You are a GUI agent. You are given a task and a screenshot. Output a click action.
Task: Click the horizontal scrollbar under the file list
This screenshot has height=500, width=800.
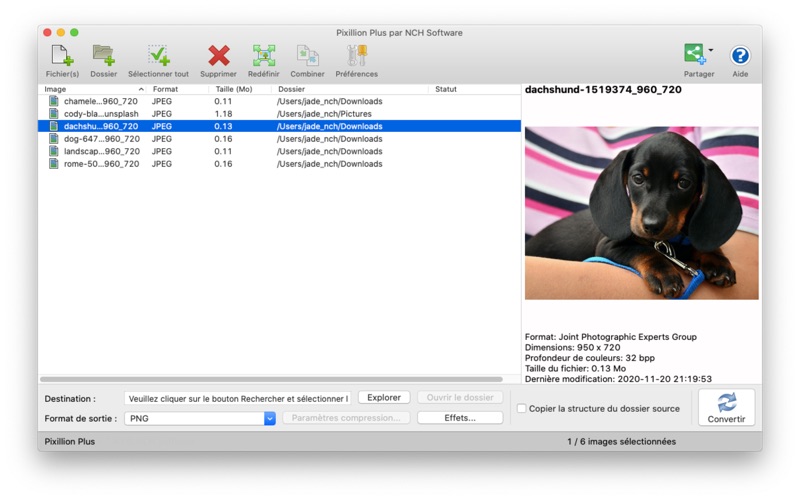271,379
